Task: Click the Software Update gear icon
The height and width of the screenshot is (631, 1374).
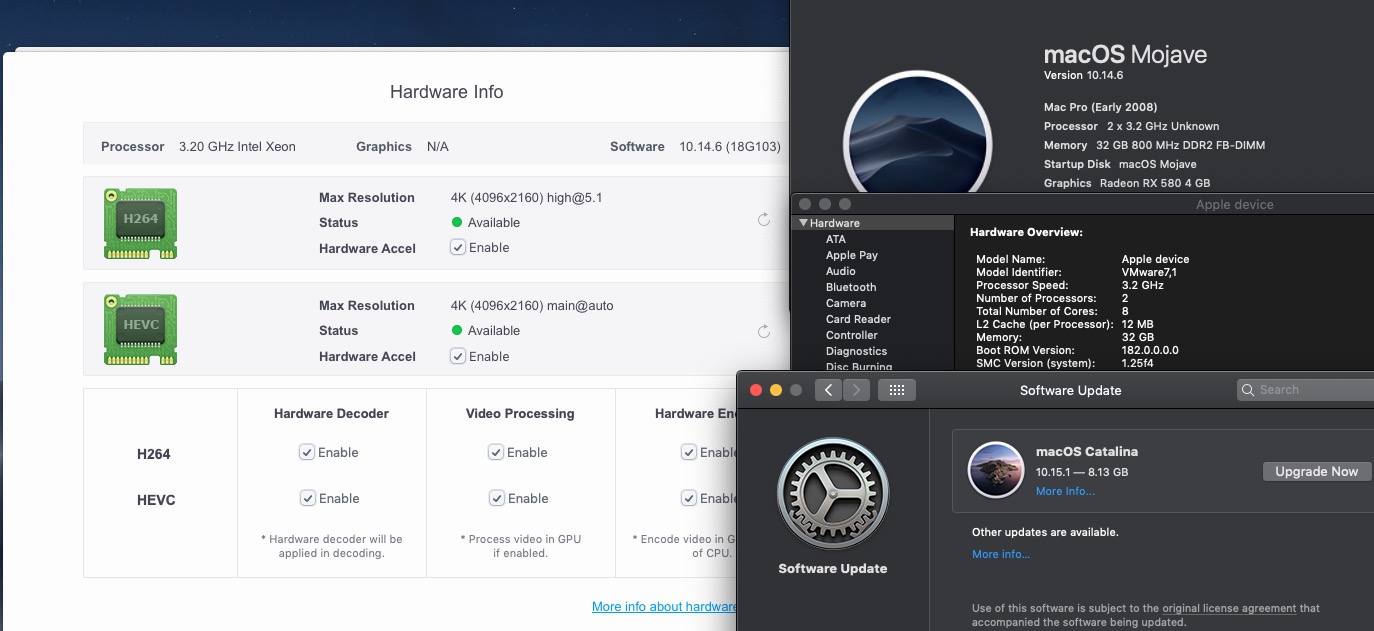Action: pos(833,493)
